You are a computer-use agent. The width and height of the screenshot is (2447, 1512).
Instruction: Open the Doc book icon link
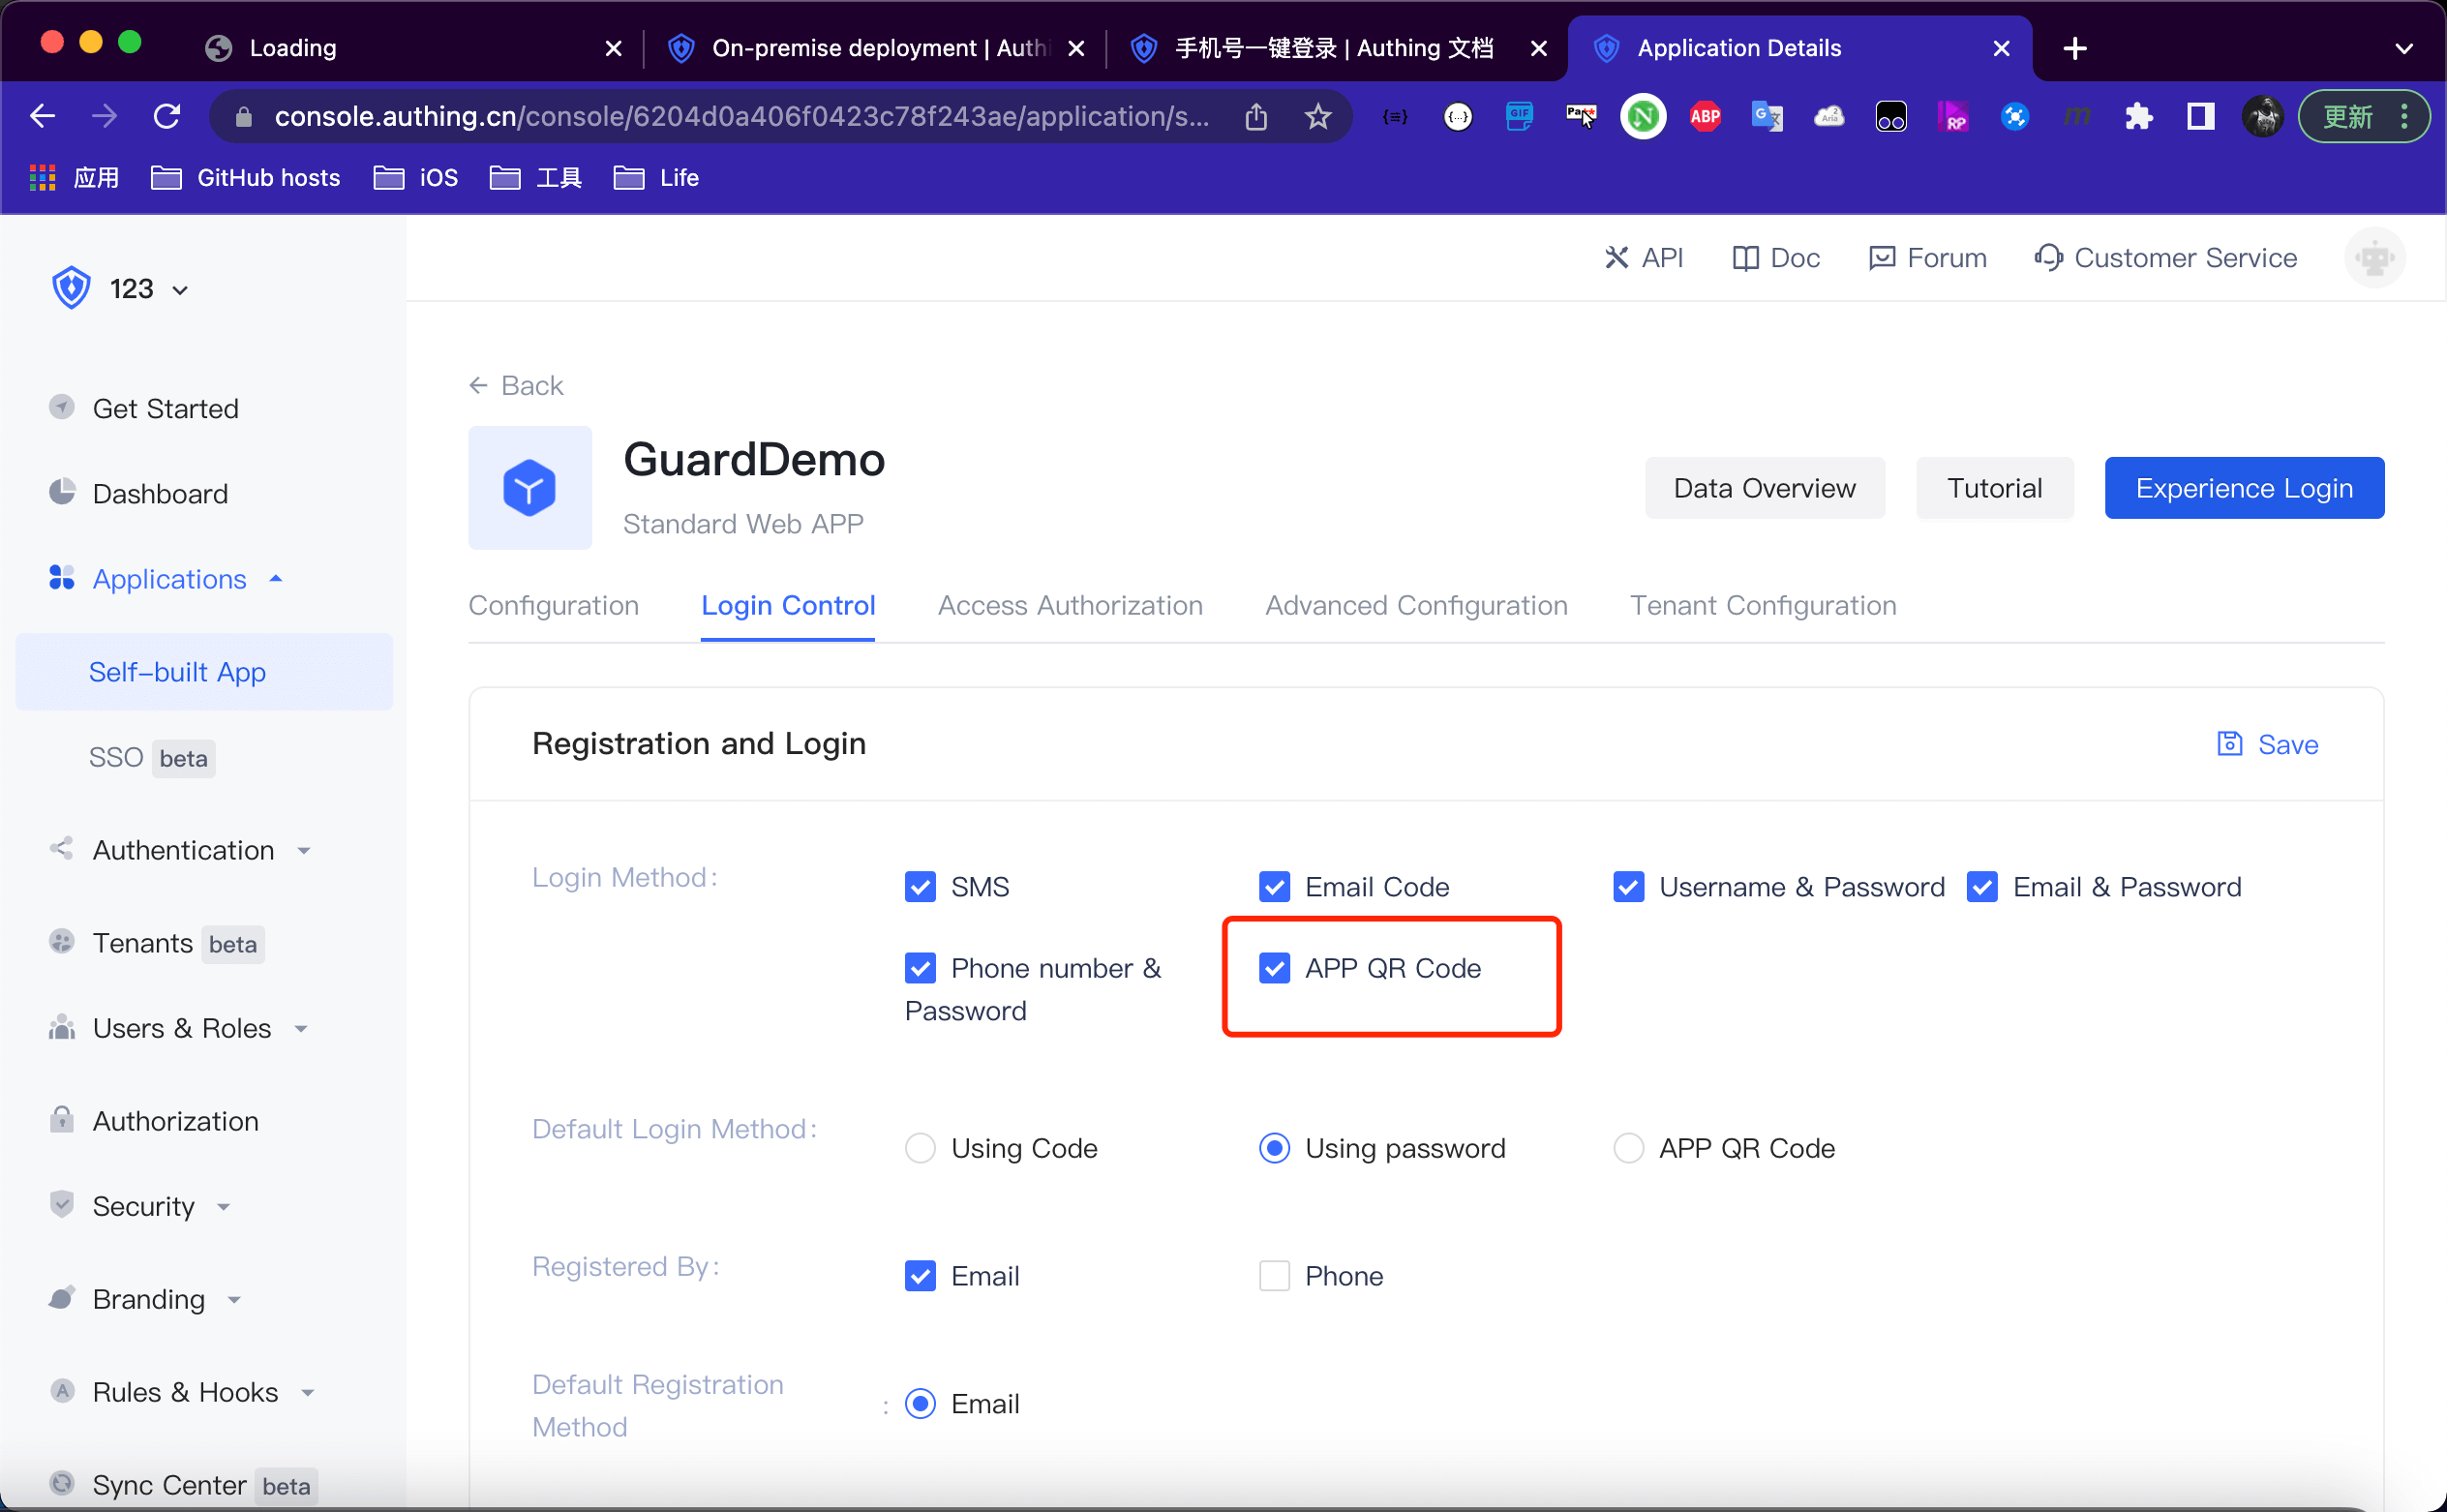tap(1745, 258)
